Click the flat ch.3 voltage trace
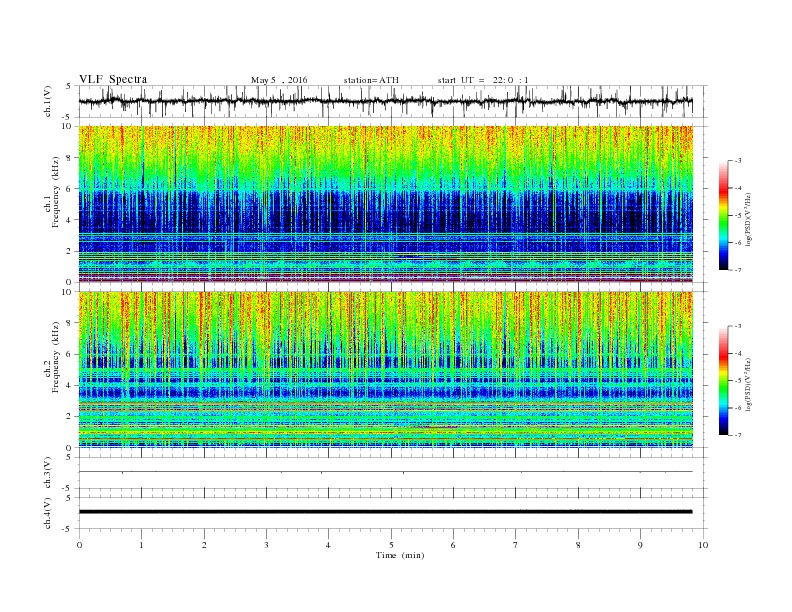The image size is (792, 612). tap(386, 472)
